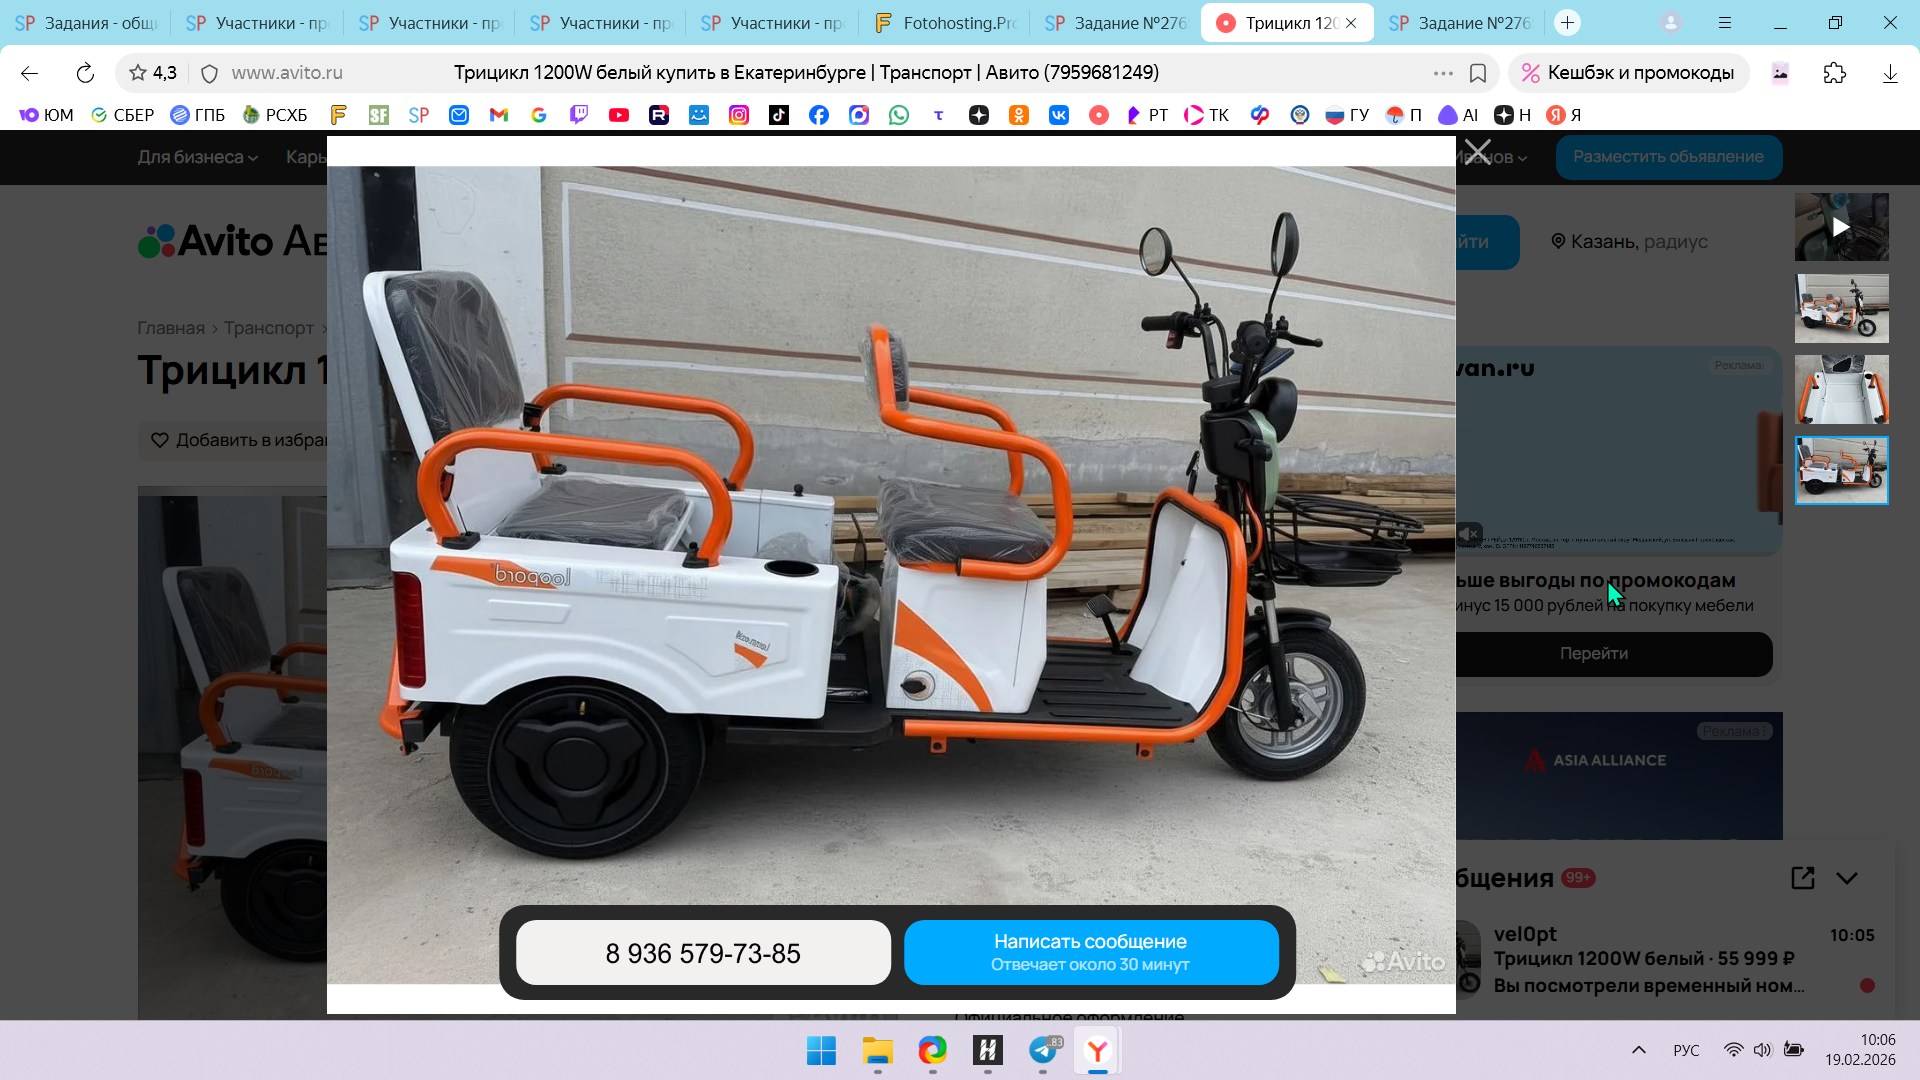Click the browser reload page icon
The width and height of the screenshot is (1920, 1080).
[85, 73]
